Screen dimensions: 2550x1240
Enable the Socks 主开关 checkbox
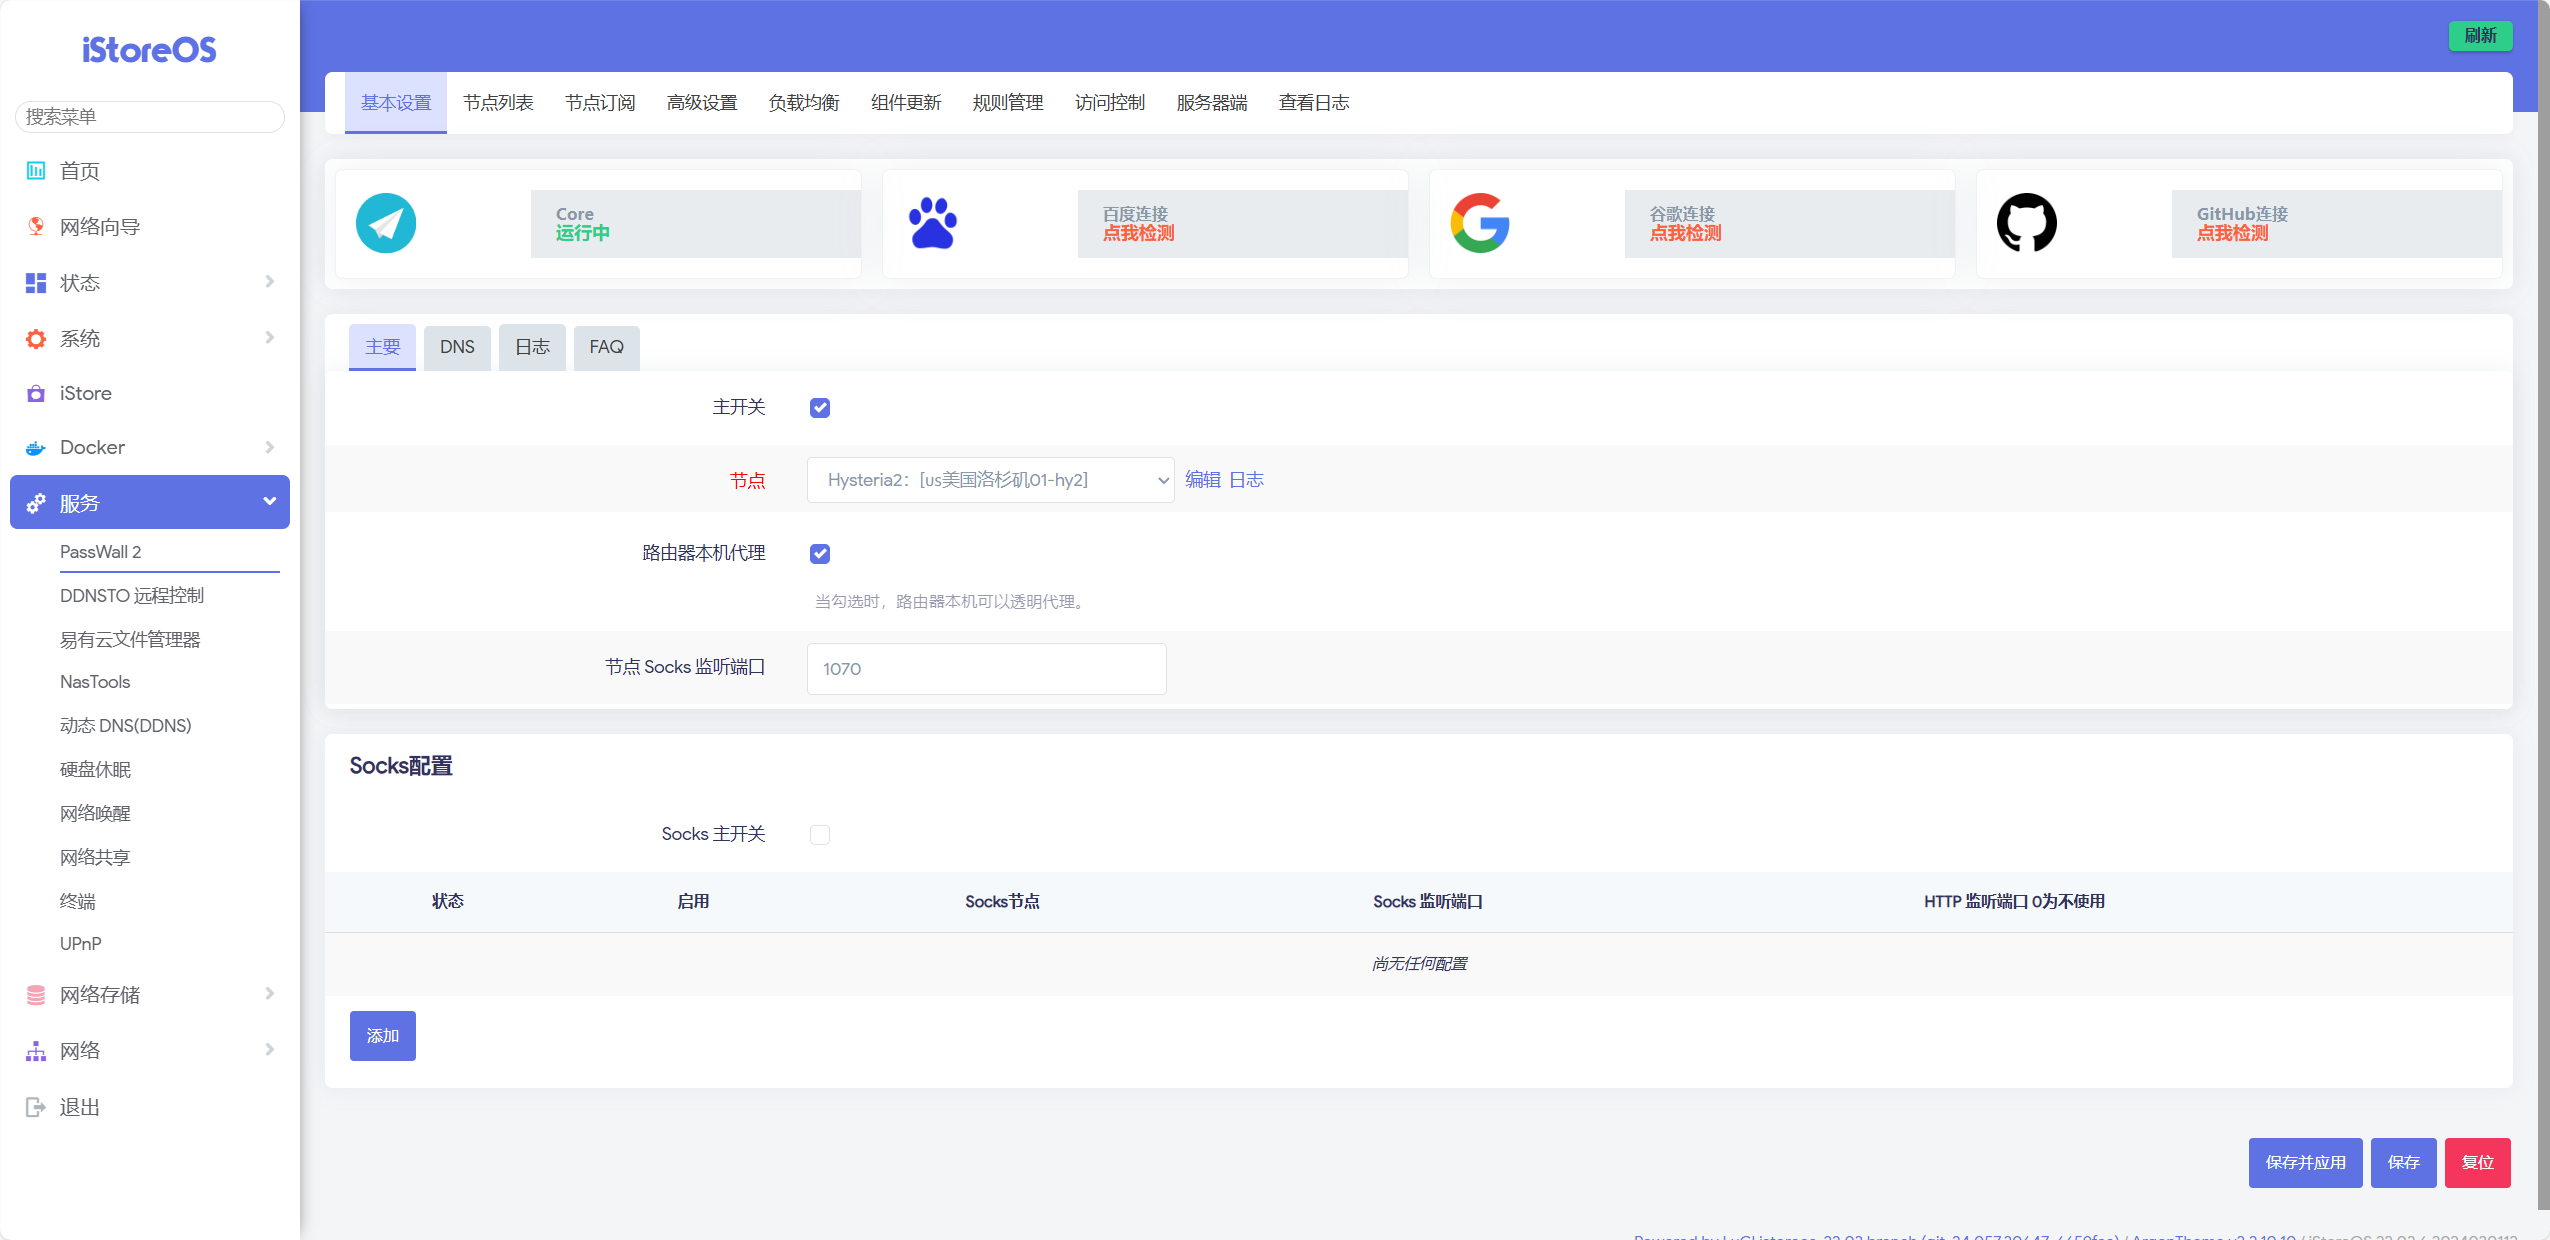click(x=820, y=835)
